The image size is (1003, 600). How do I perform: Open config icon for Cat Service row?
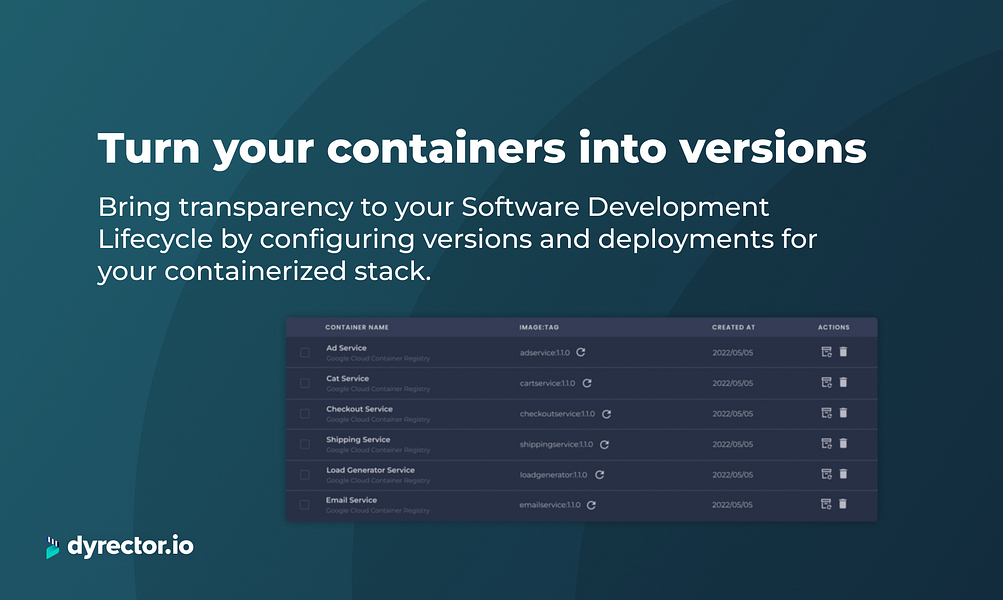[826, 383]
